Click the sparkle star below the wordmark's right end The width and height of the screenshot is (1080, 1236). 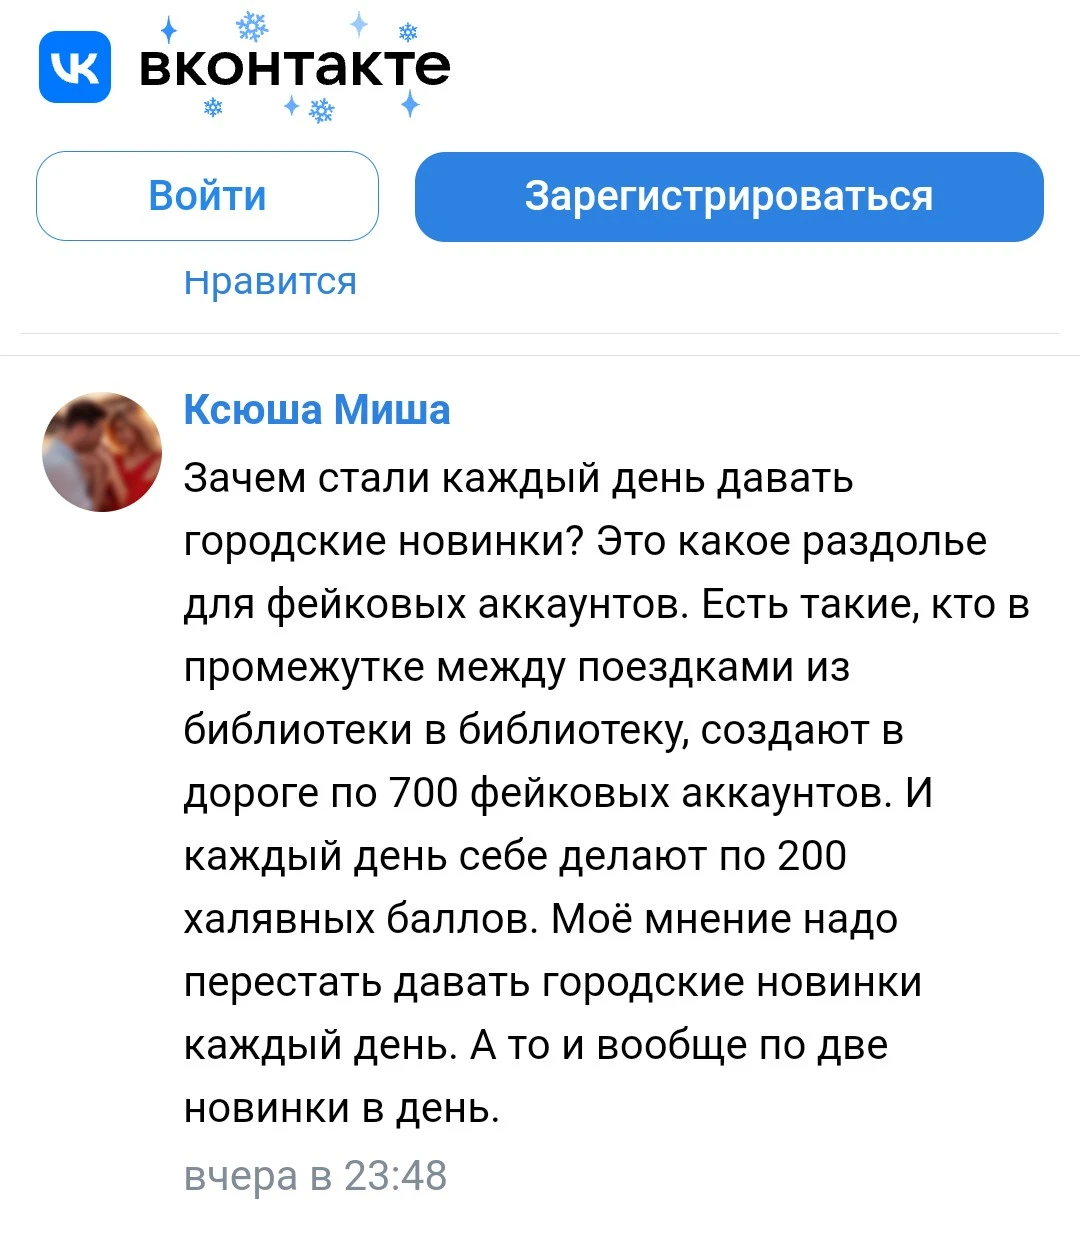410,104
